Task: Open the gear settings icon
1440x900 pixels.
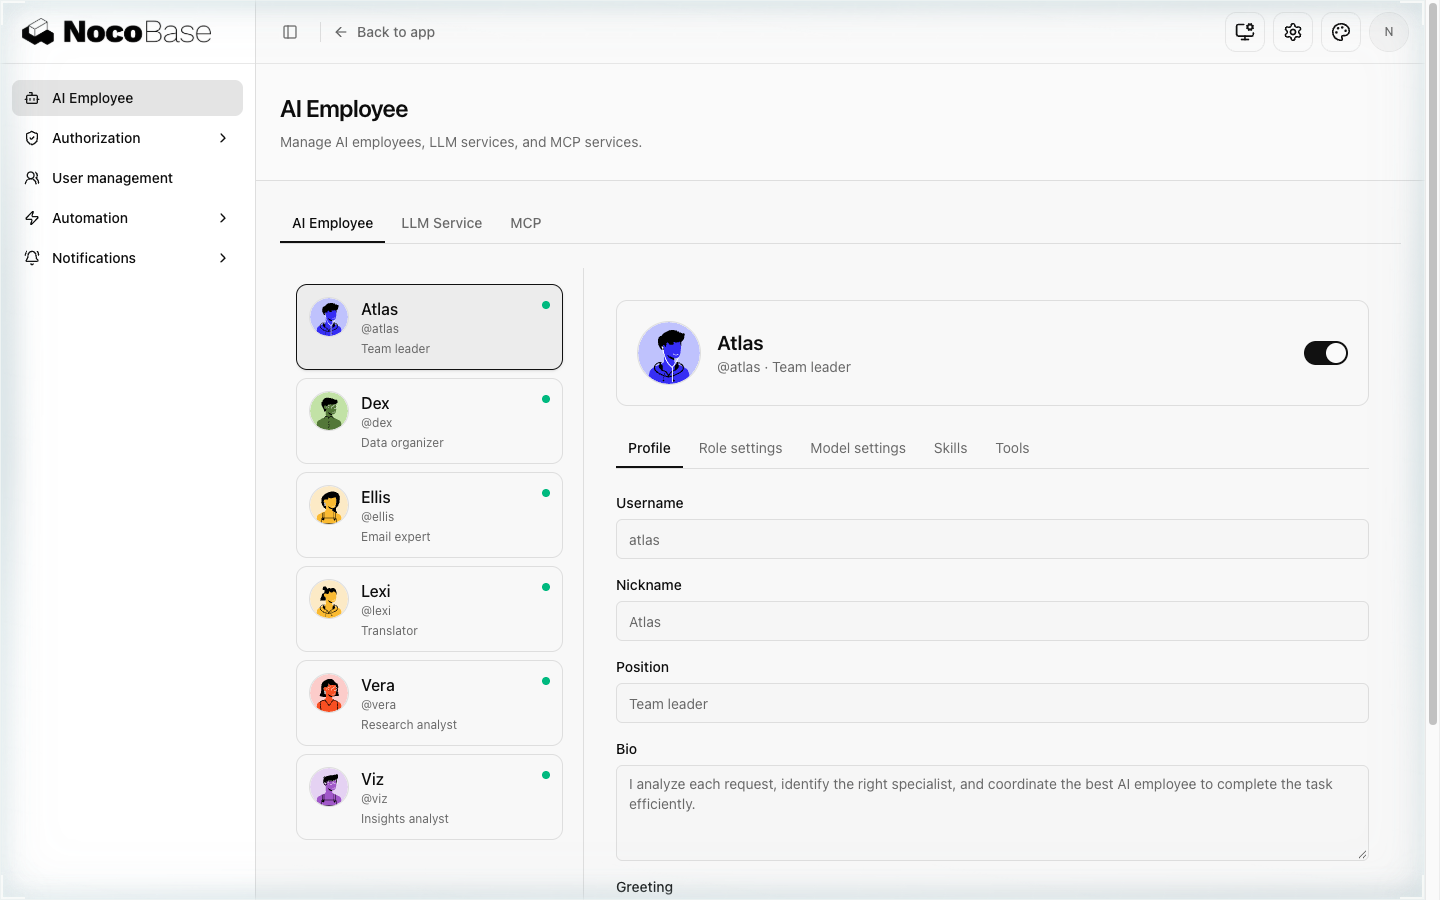Action: [1293, 32]
